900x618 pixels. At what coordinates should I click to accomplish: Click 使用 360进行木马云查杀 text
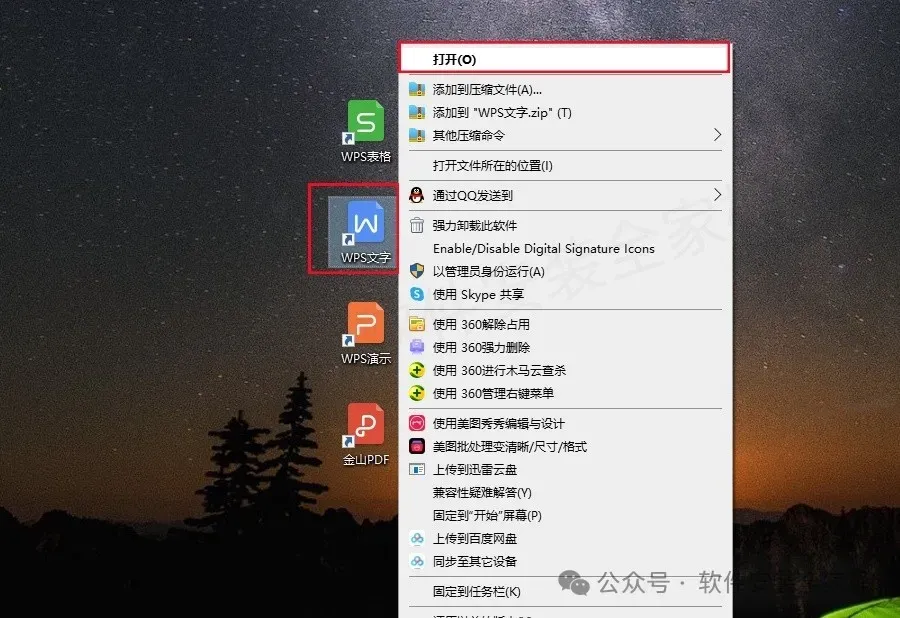[499, 371]
